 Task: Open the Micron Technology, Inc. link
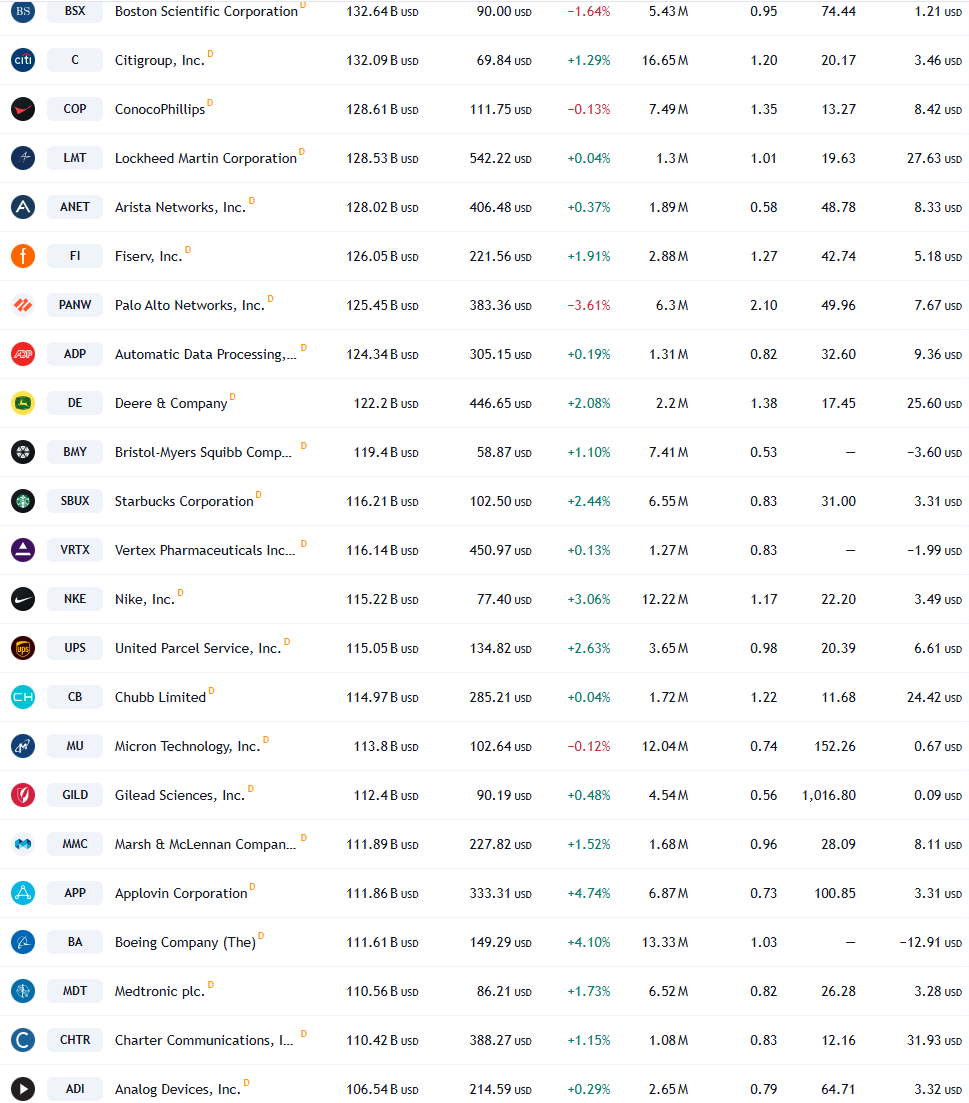click(x=187, y=746)
